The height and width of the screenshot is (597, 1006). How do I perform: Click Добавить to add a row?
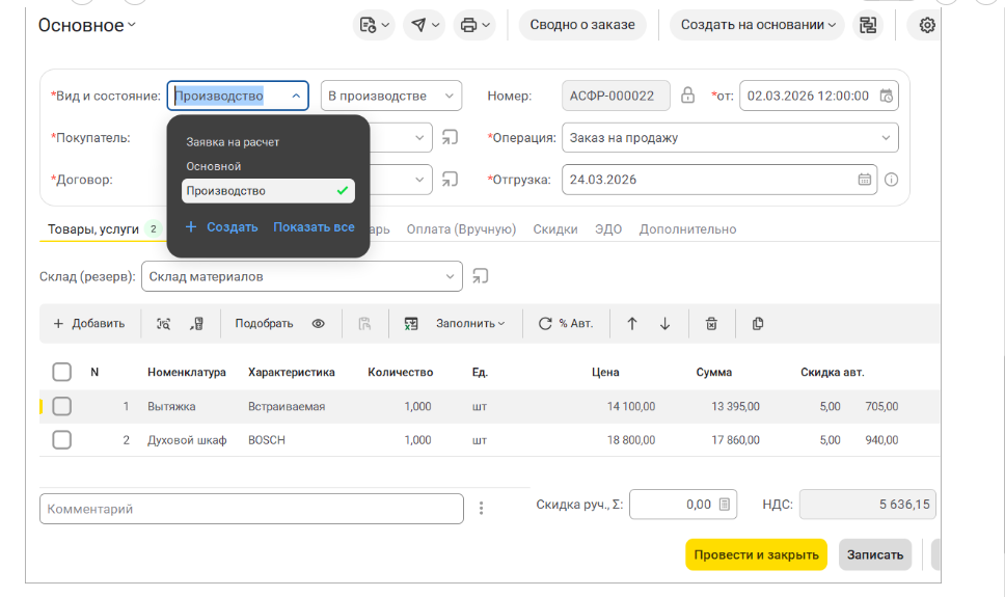click(x=89, y=324)
